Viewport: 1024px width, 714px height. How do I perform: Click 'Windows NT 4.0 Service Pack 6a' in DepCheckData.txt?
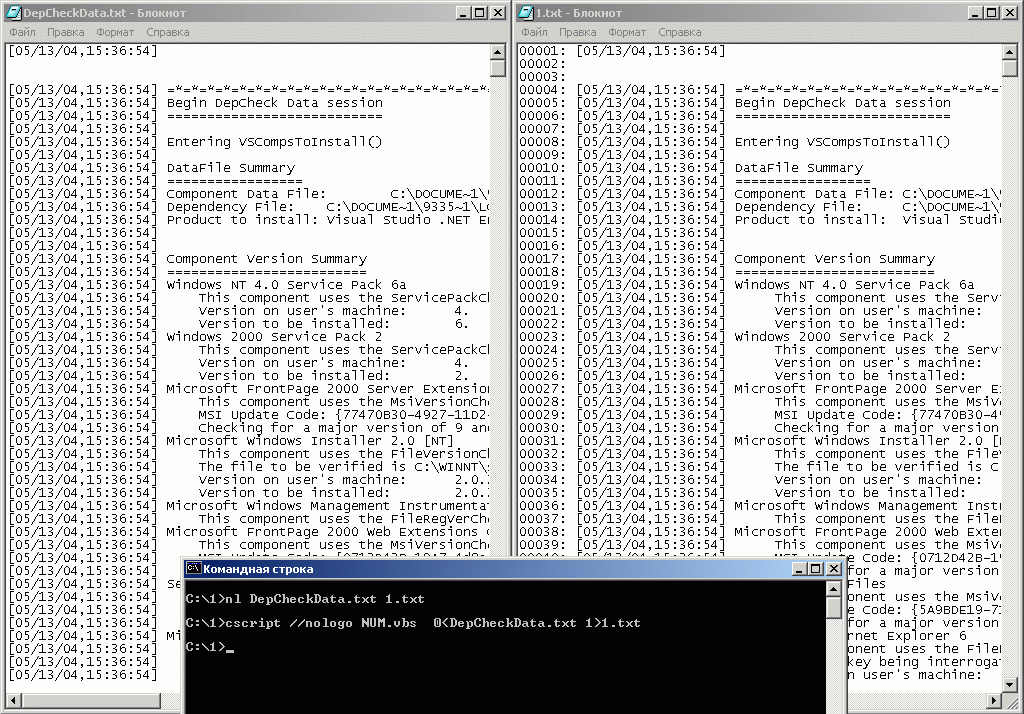[286, 285]
